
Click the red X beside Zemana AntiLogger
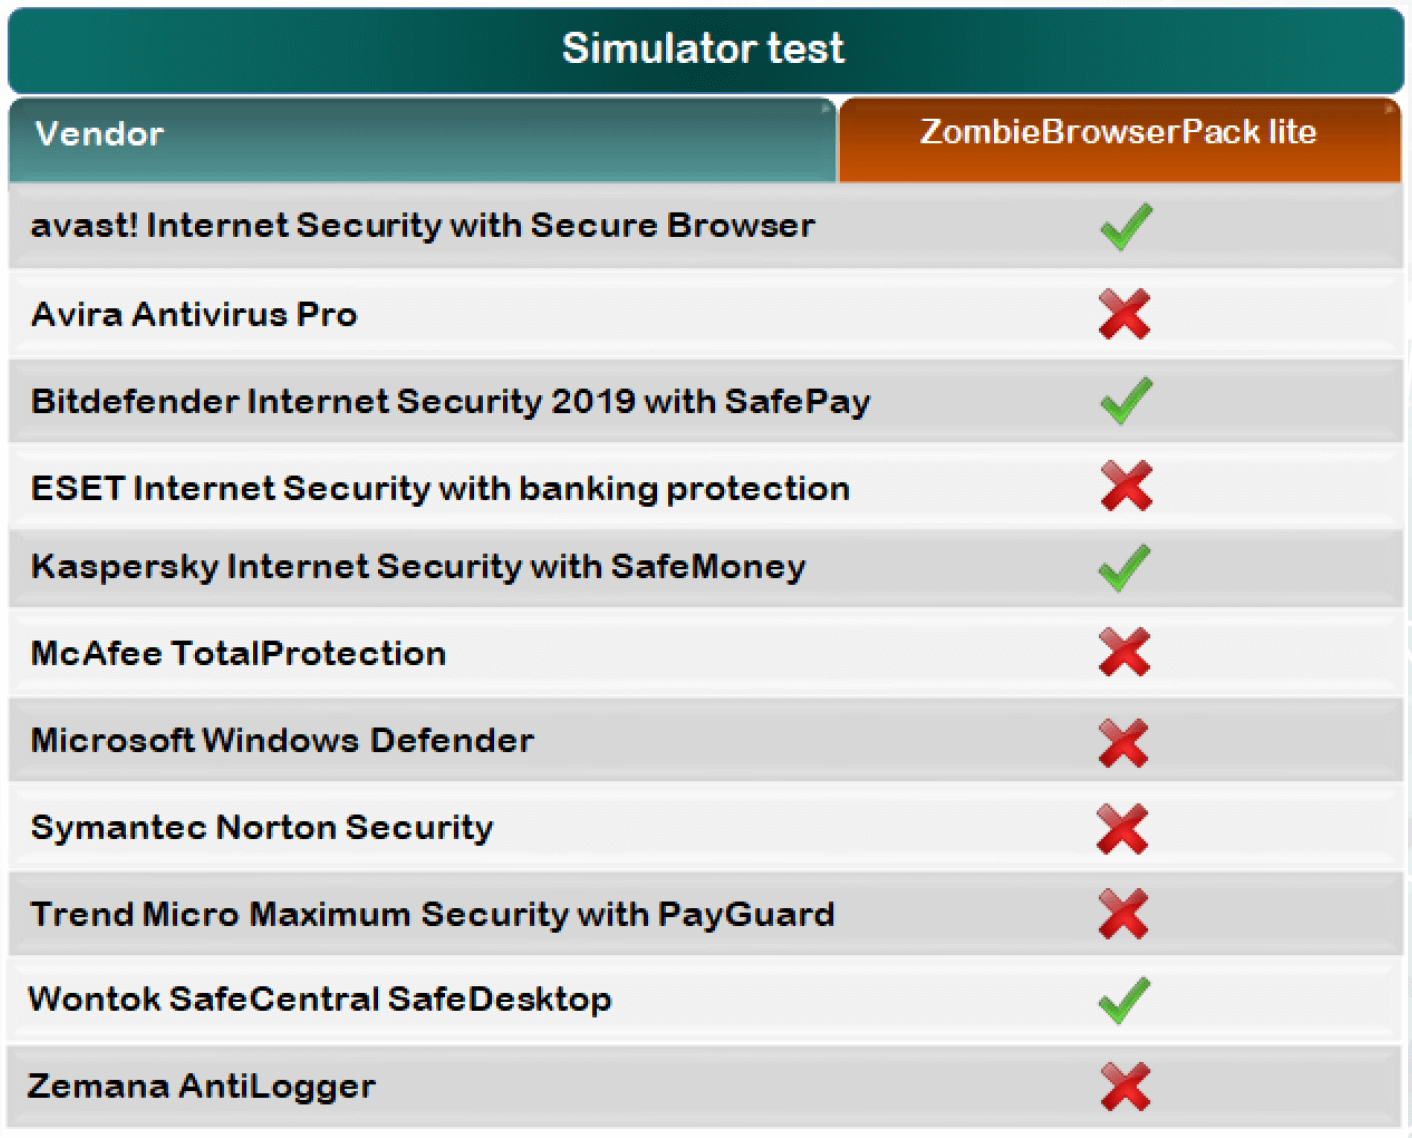pyautogui.click(x=1125, y=1087)
